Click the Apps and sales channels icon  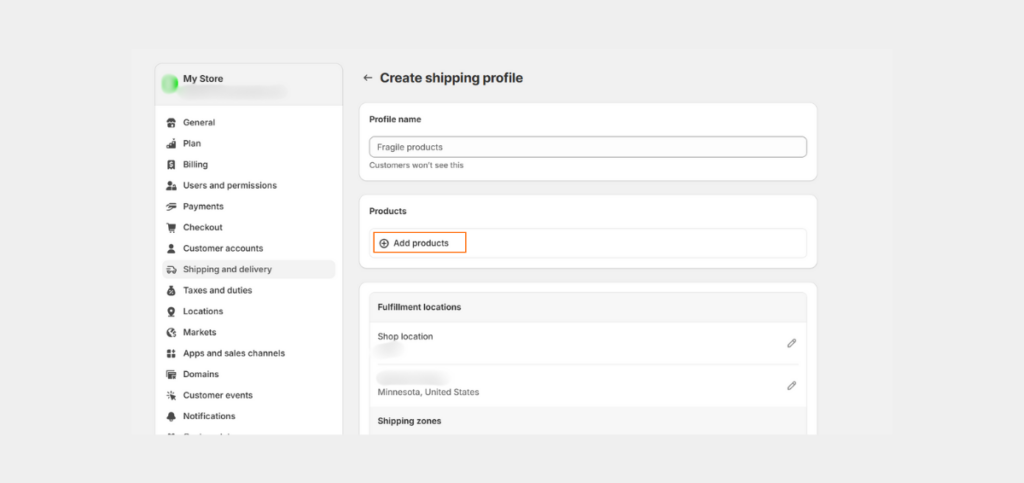pos(171,353)
